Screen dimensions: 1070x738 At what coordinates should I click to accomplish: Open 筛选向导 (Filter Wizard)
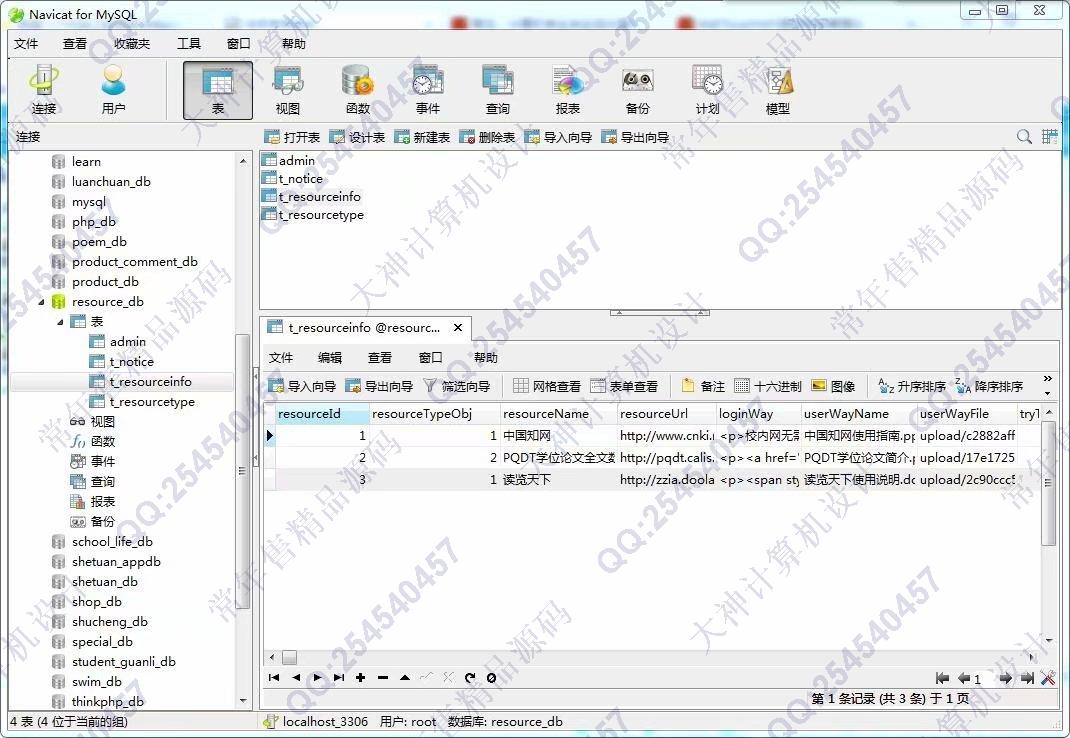point(457,386)
